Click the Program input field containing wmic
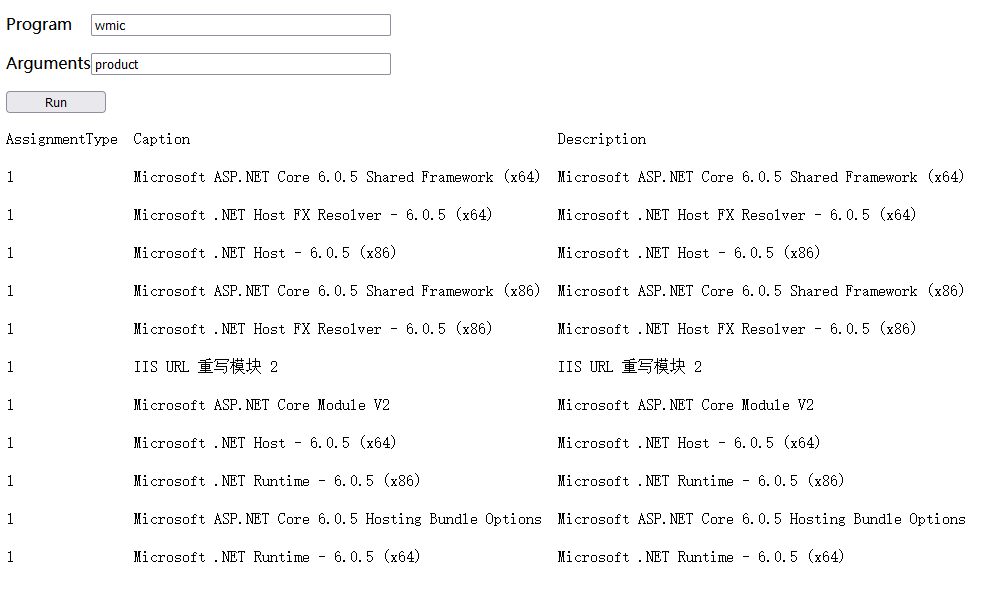981x605 pixels. [x=240, y=25]
